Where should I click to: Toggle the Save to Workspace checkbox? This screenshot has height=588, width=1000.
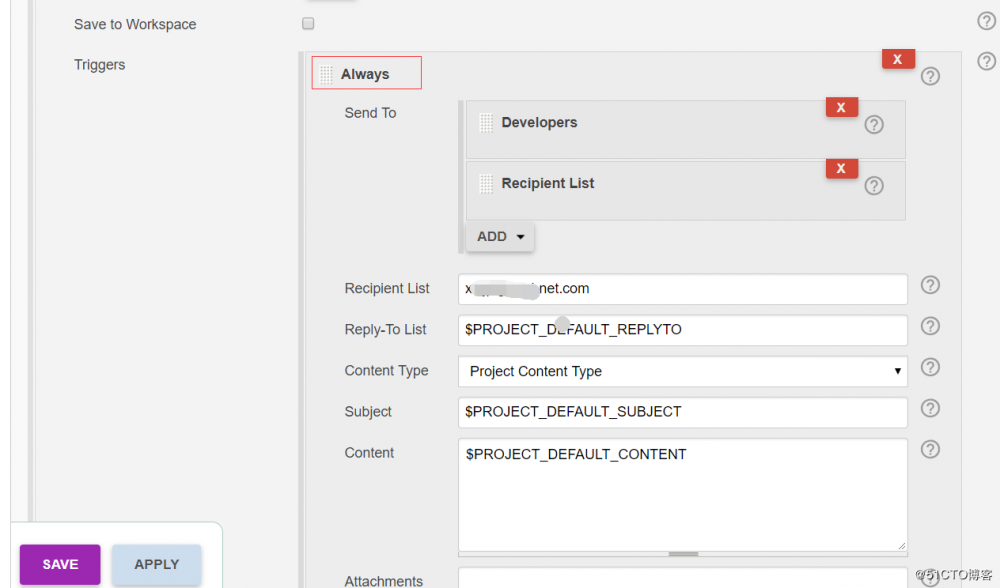pyautogui.click(x=308, y=23)
